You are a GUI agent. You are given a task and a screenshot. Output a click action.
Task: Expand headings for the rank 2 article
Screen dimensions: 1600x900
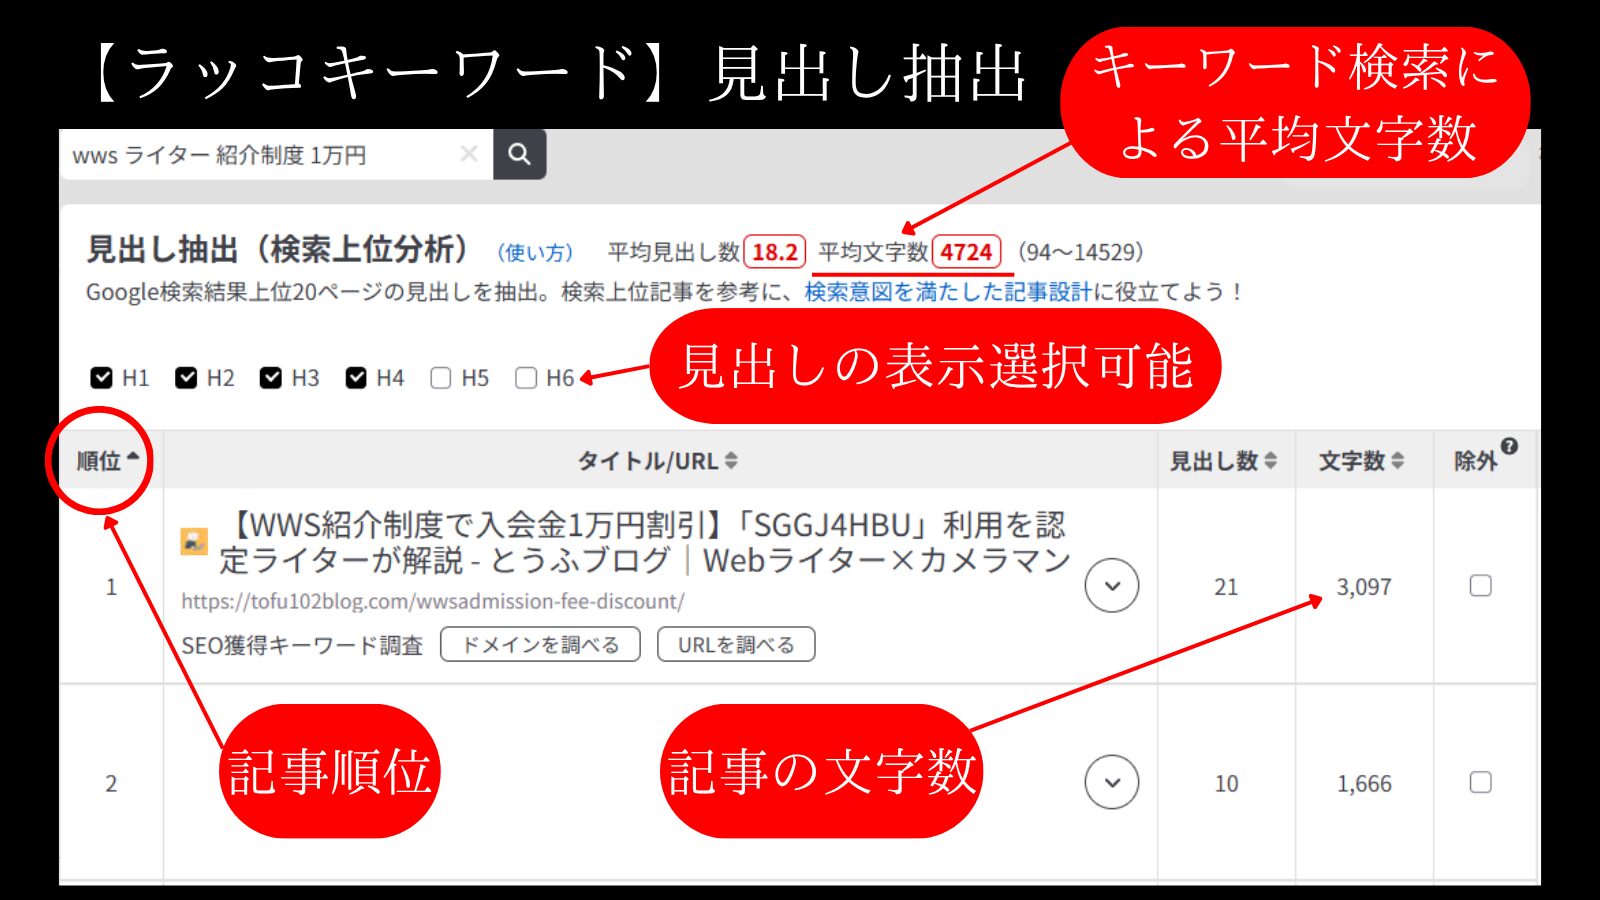[x=1111, y=782]
